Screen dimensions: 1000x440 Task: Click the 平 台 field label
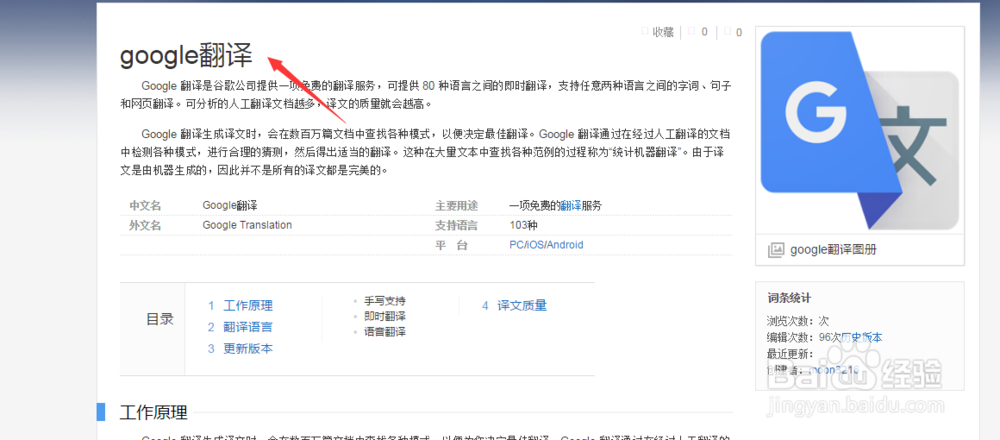coord(452,245)
